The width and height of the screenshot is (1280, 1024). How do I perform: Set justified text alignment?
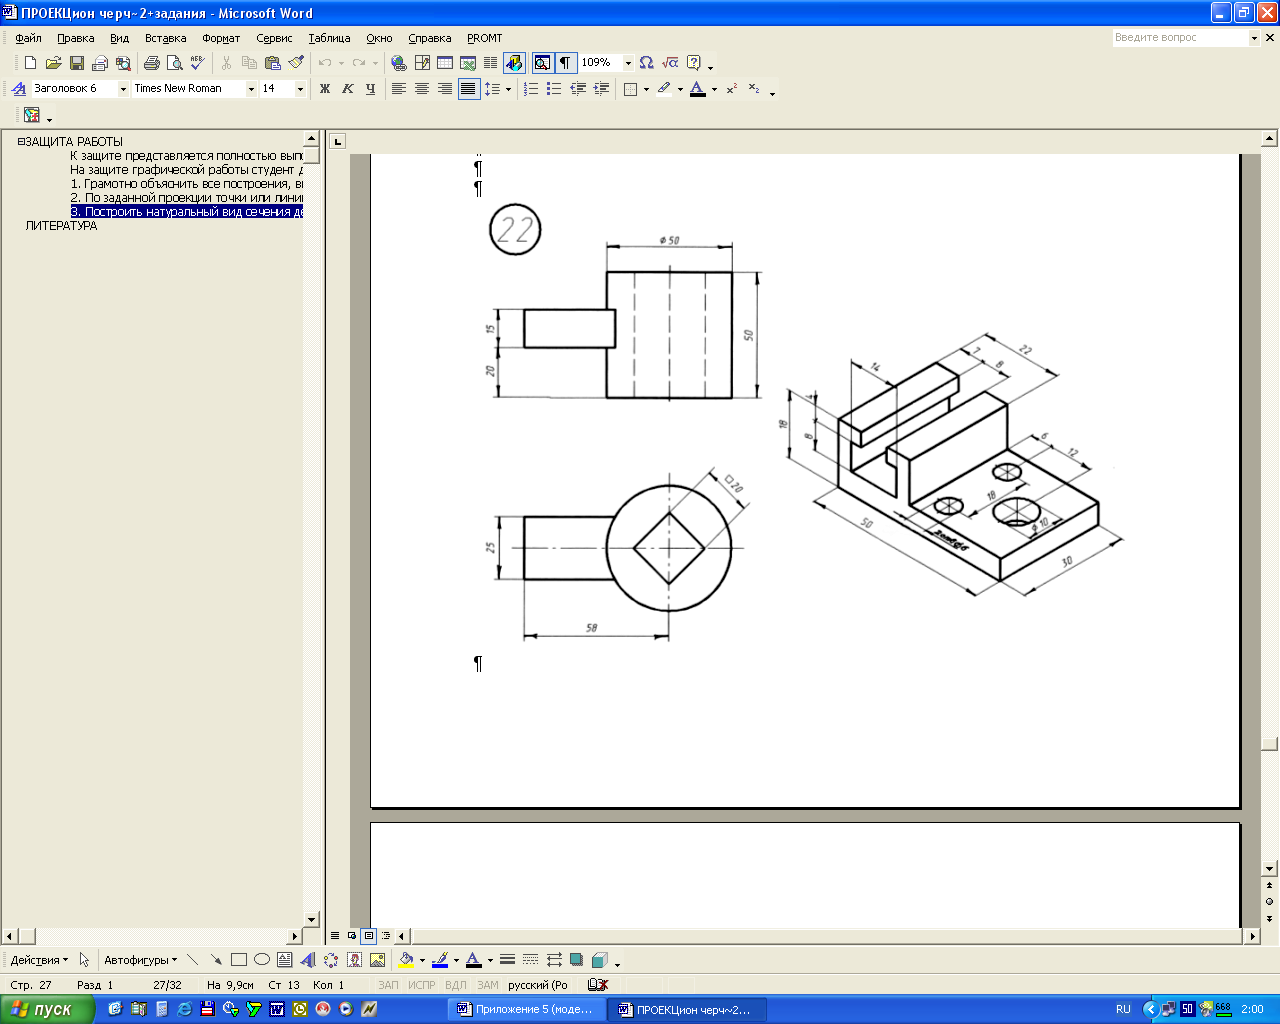(468, 89)
